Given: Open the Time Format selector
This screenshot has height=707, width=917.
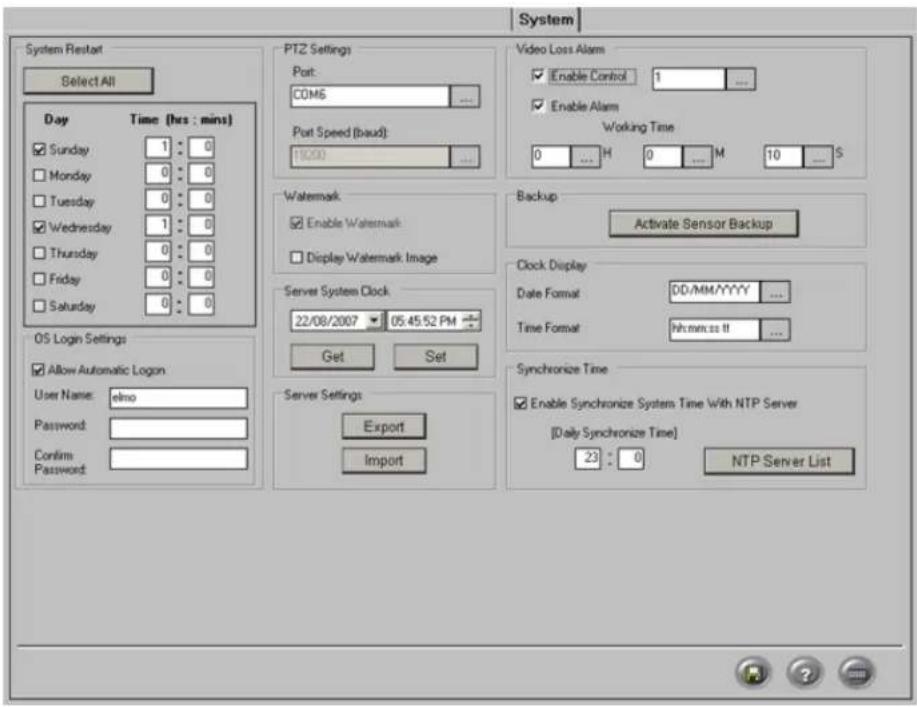Looking at the screenshot, I should (775, 330).
